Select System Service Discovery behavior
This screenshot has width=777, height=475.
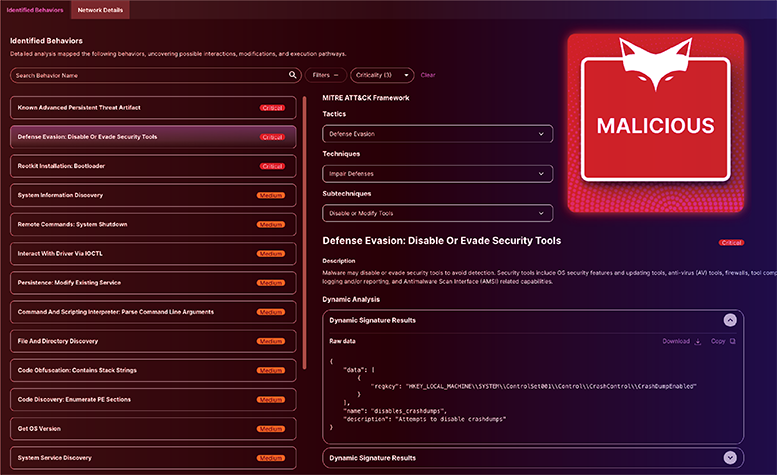tap(153, 458)
